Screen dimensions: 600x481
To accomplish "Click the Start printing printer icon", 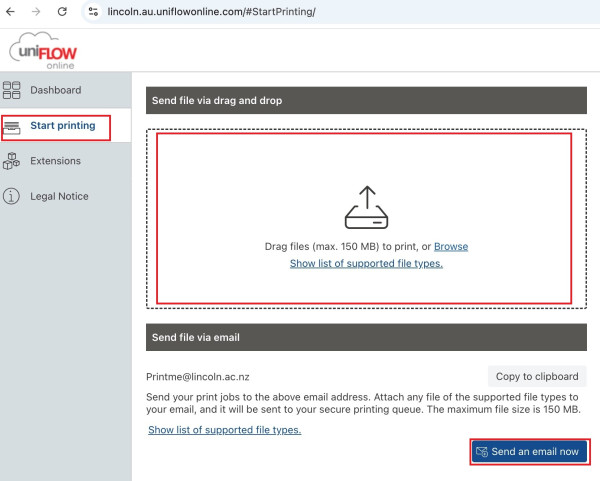I will [x=11, y=128].
